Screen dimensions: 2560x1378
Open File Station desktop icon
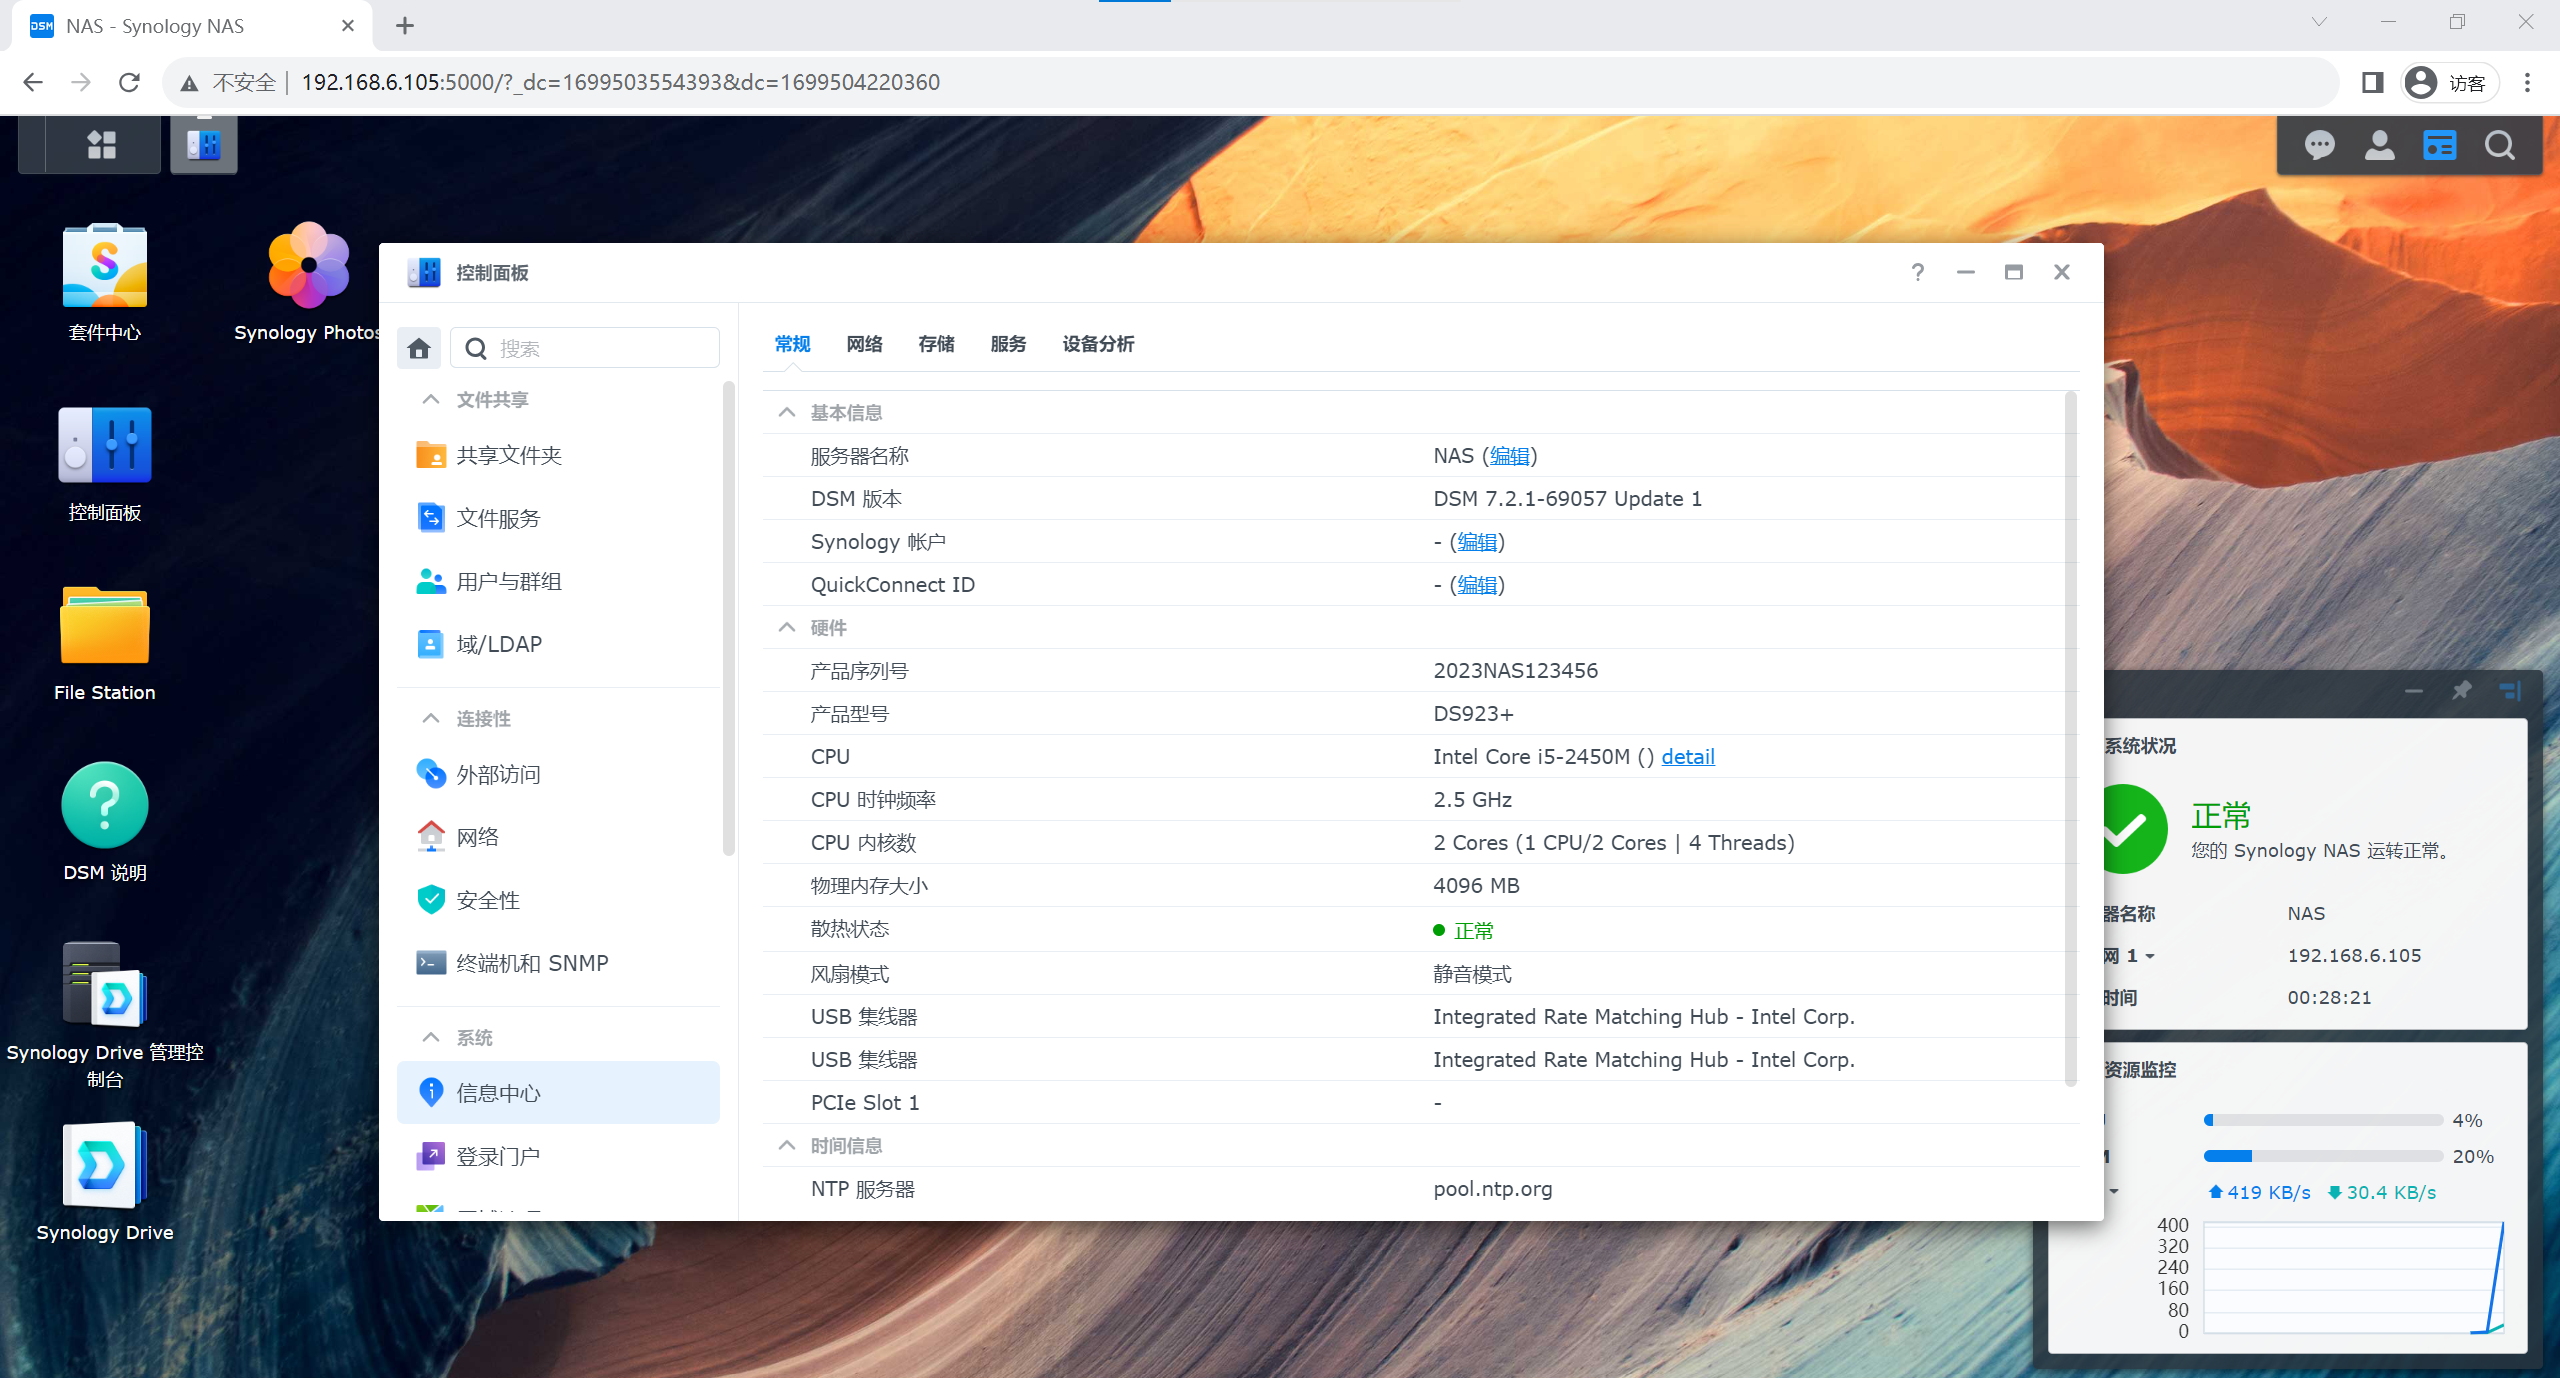click(105, 644)
